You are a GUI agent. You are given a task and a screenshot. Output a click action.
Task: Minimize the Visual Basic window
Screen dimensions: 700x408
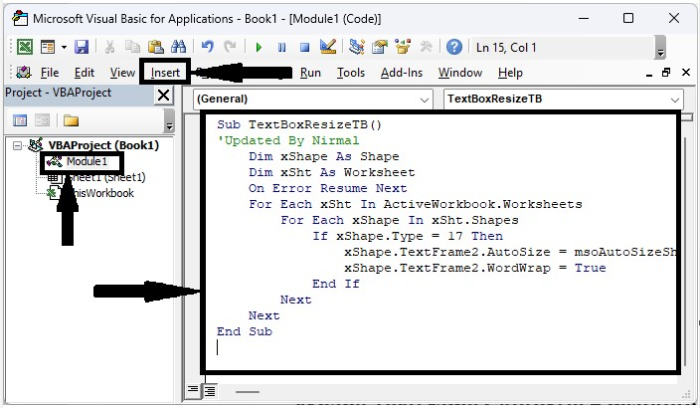pyautogui.click(x=583, y=18)
